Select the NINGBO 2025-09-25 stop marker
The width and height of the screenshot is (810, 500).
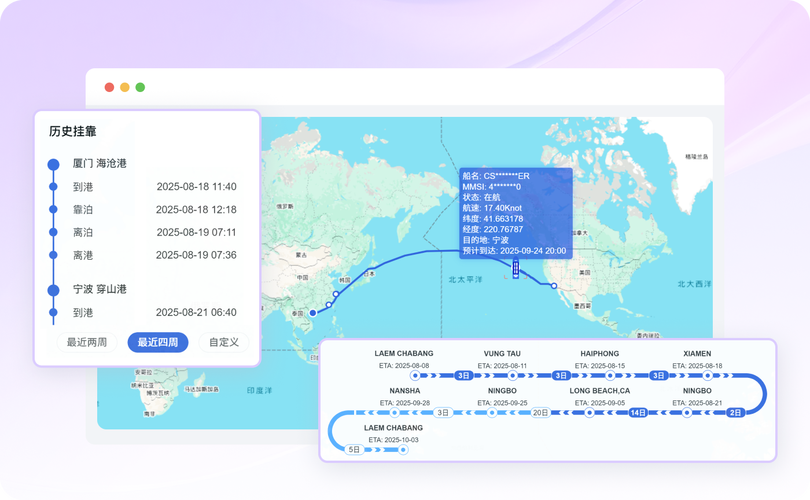[492, 413]
